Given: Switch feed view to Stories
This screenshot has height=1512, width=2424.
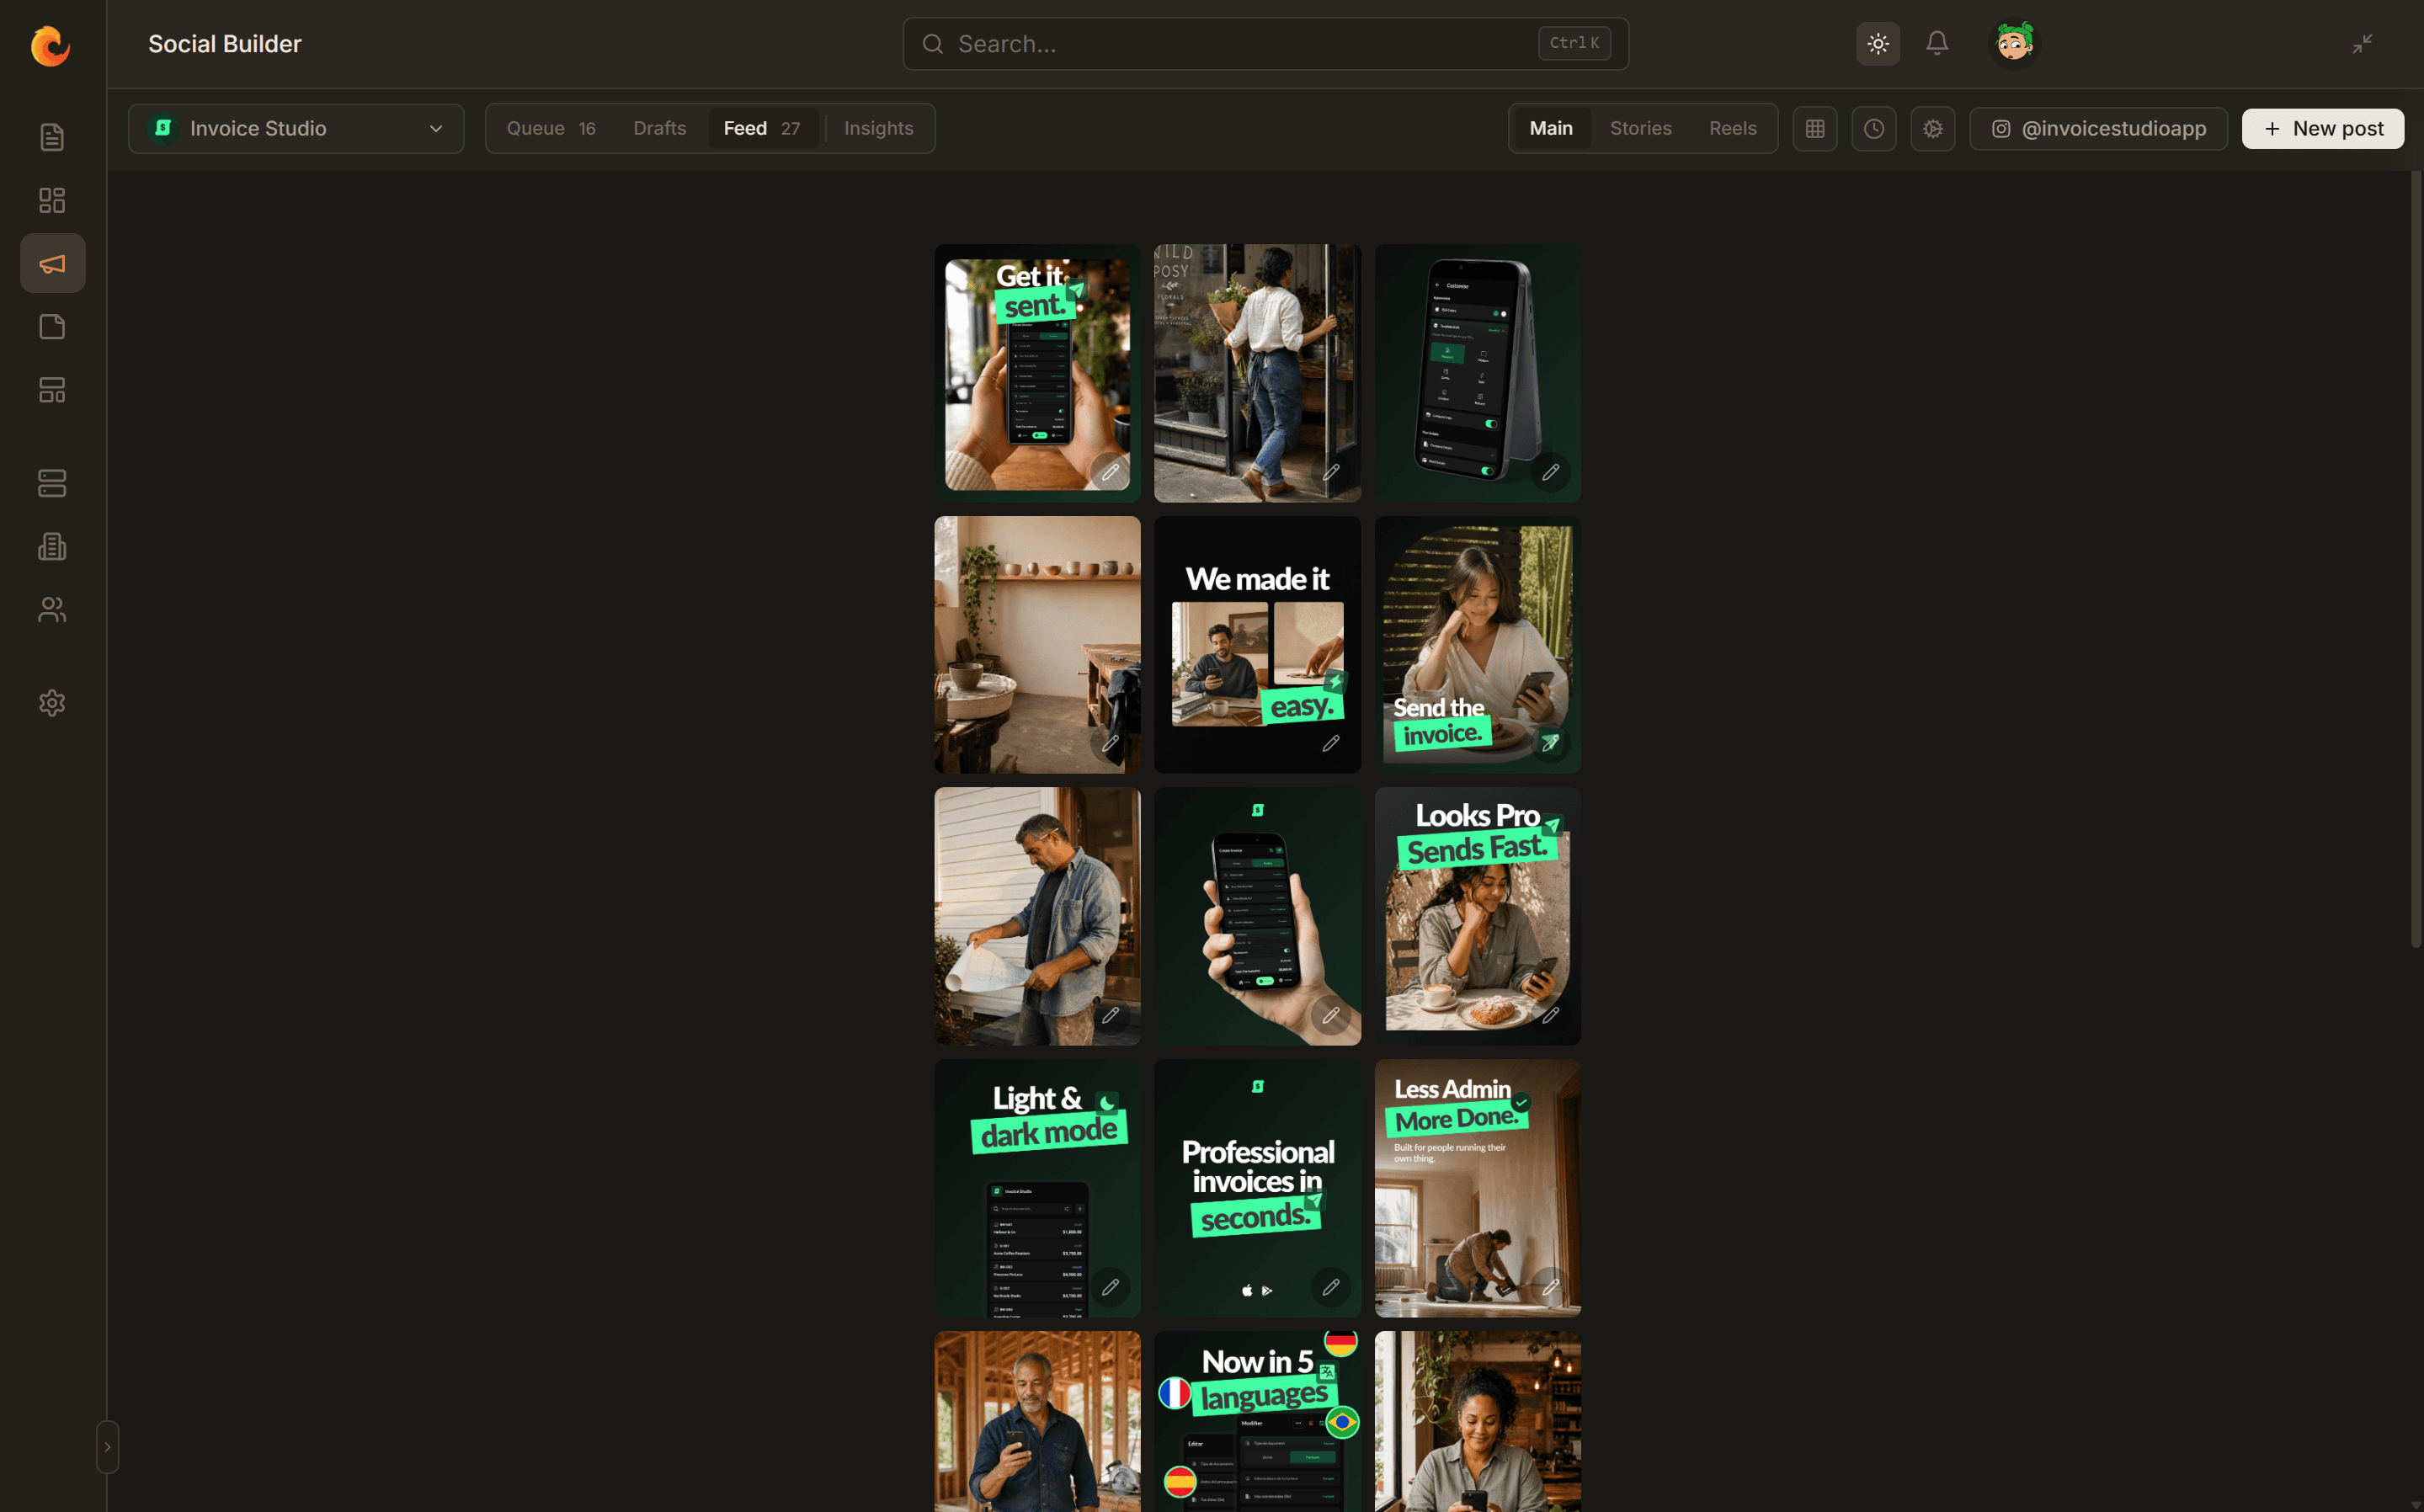Looking at the screenshot, I should coord(1640,129).
